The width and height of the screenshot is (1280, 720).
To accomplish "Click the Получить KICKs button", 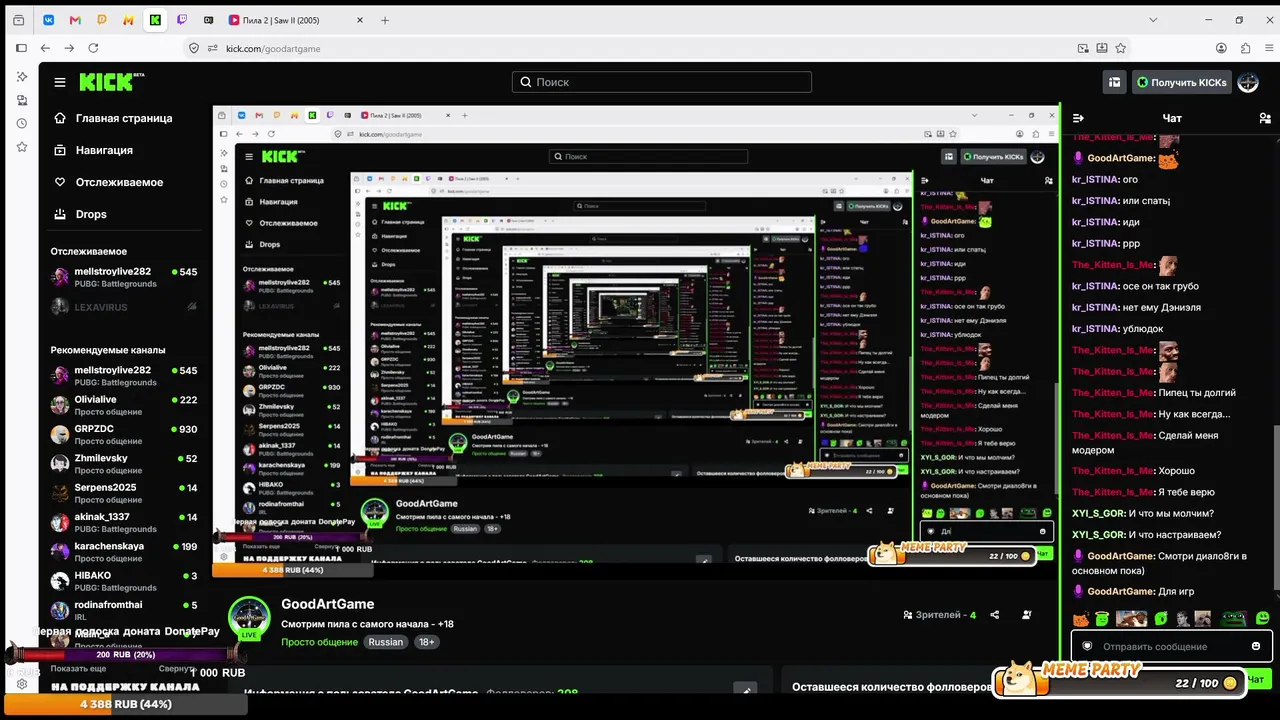I will 1181,82.
